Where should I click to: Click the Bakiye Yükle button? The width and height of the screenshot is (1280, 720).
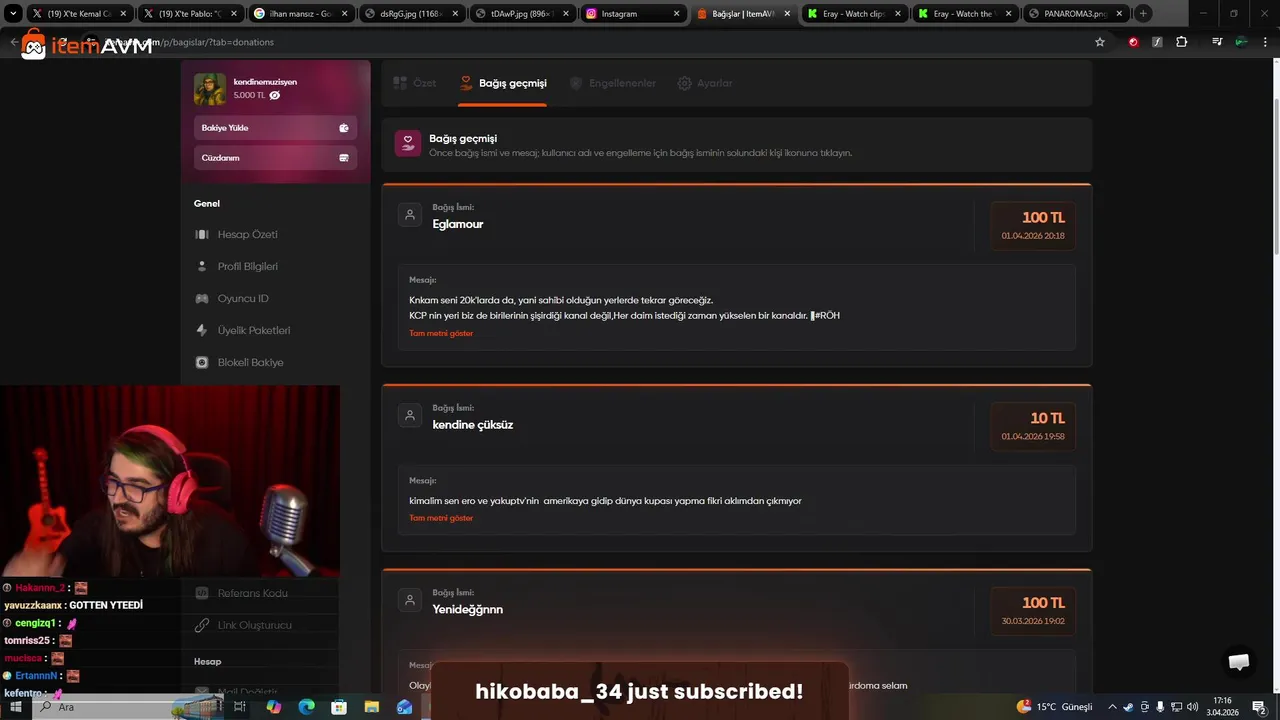click(275, 128)
